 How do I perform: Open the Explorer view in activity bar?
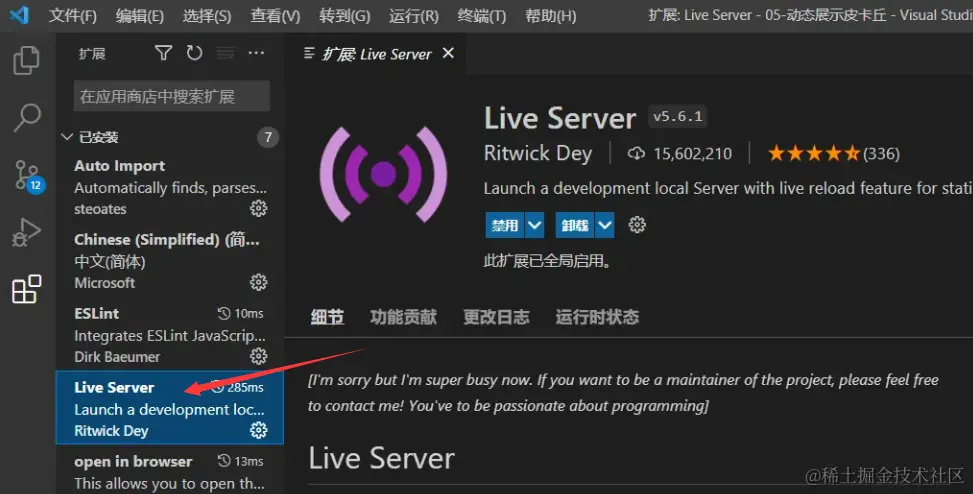click(x=27, y=60)
